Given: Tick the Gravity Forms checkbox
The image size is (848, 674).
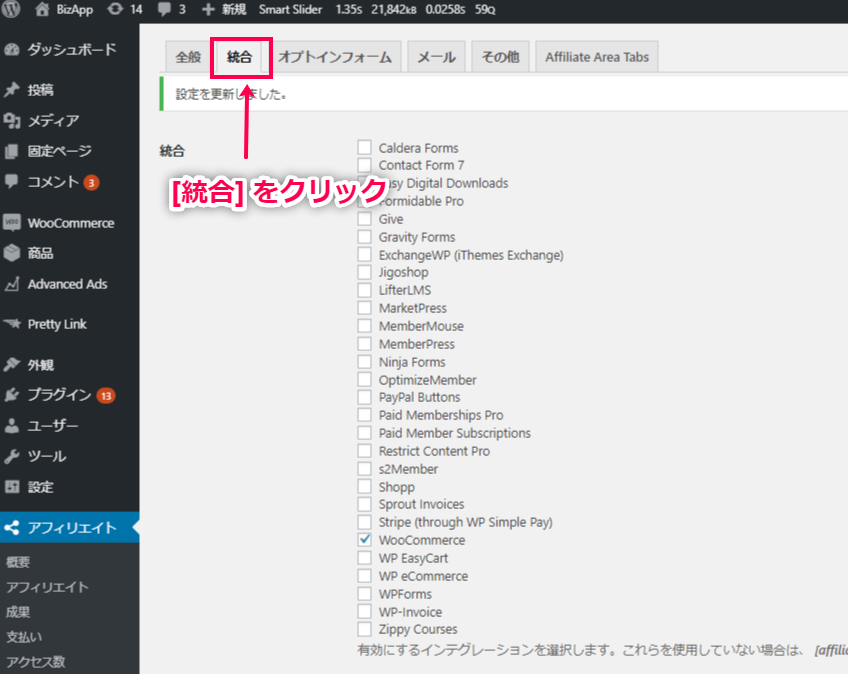Looking at the screenshot, I should pyautogui.click(x=365, y=236).
